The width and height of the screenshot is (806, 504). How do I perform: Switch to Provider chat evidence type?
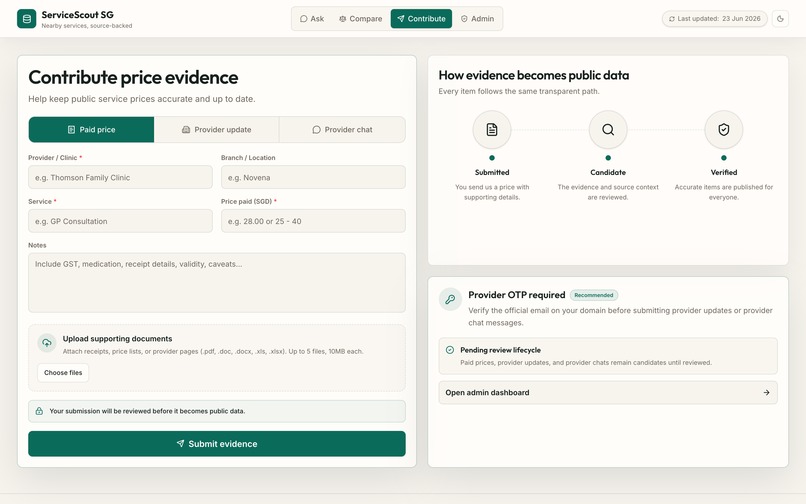coord(342,130)
